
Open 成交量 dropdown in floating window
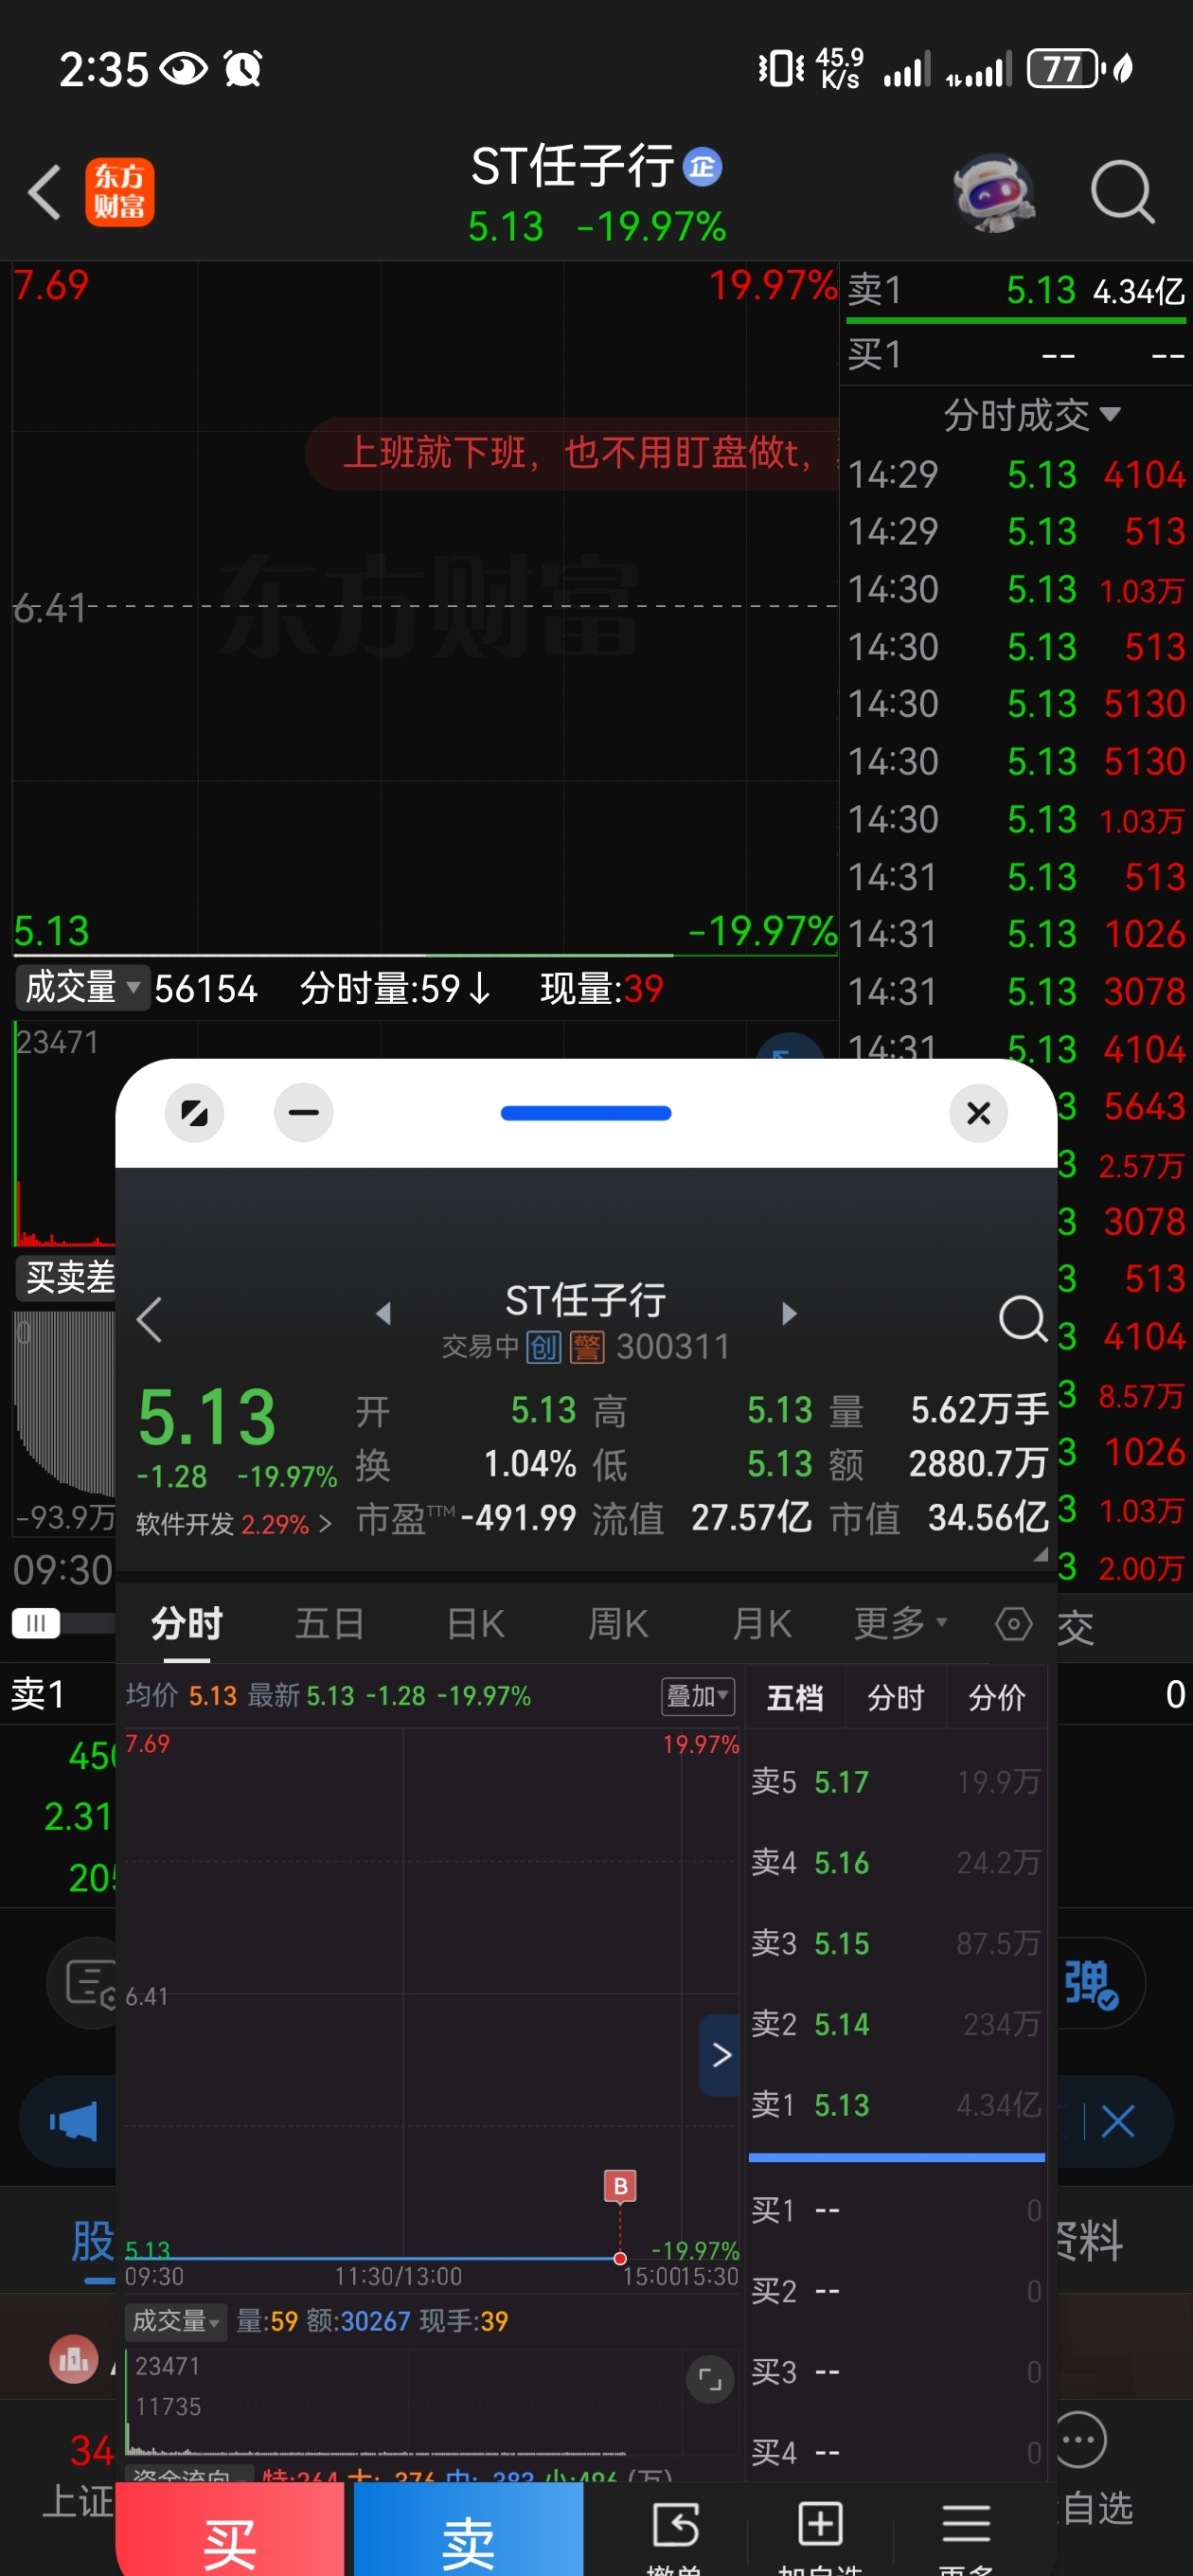[x=175, y=2320]
